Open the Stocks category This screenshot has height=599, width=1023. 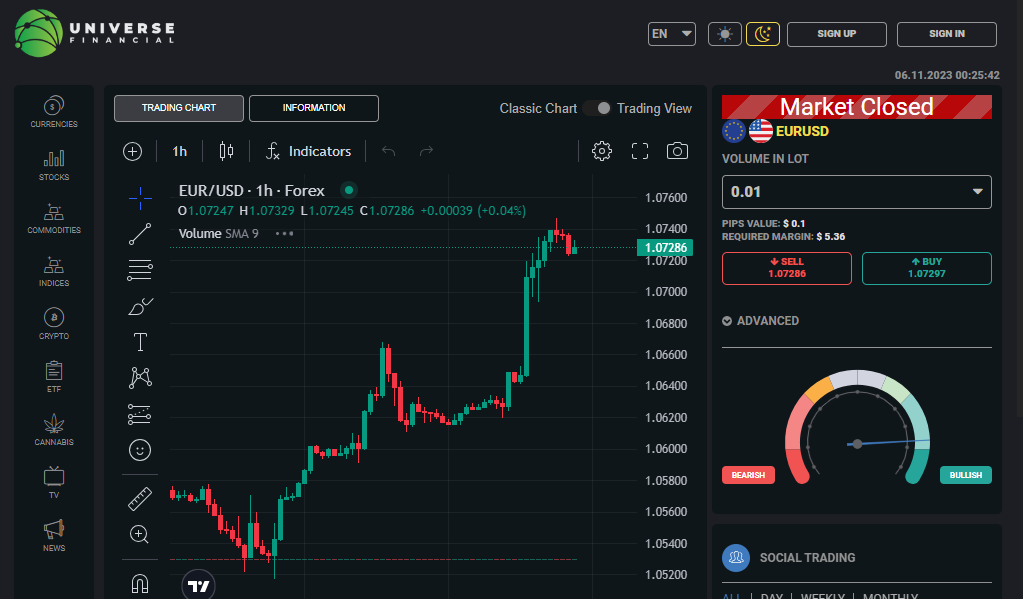coord(53,165)
